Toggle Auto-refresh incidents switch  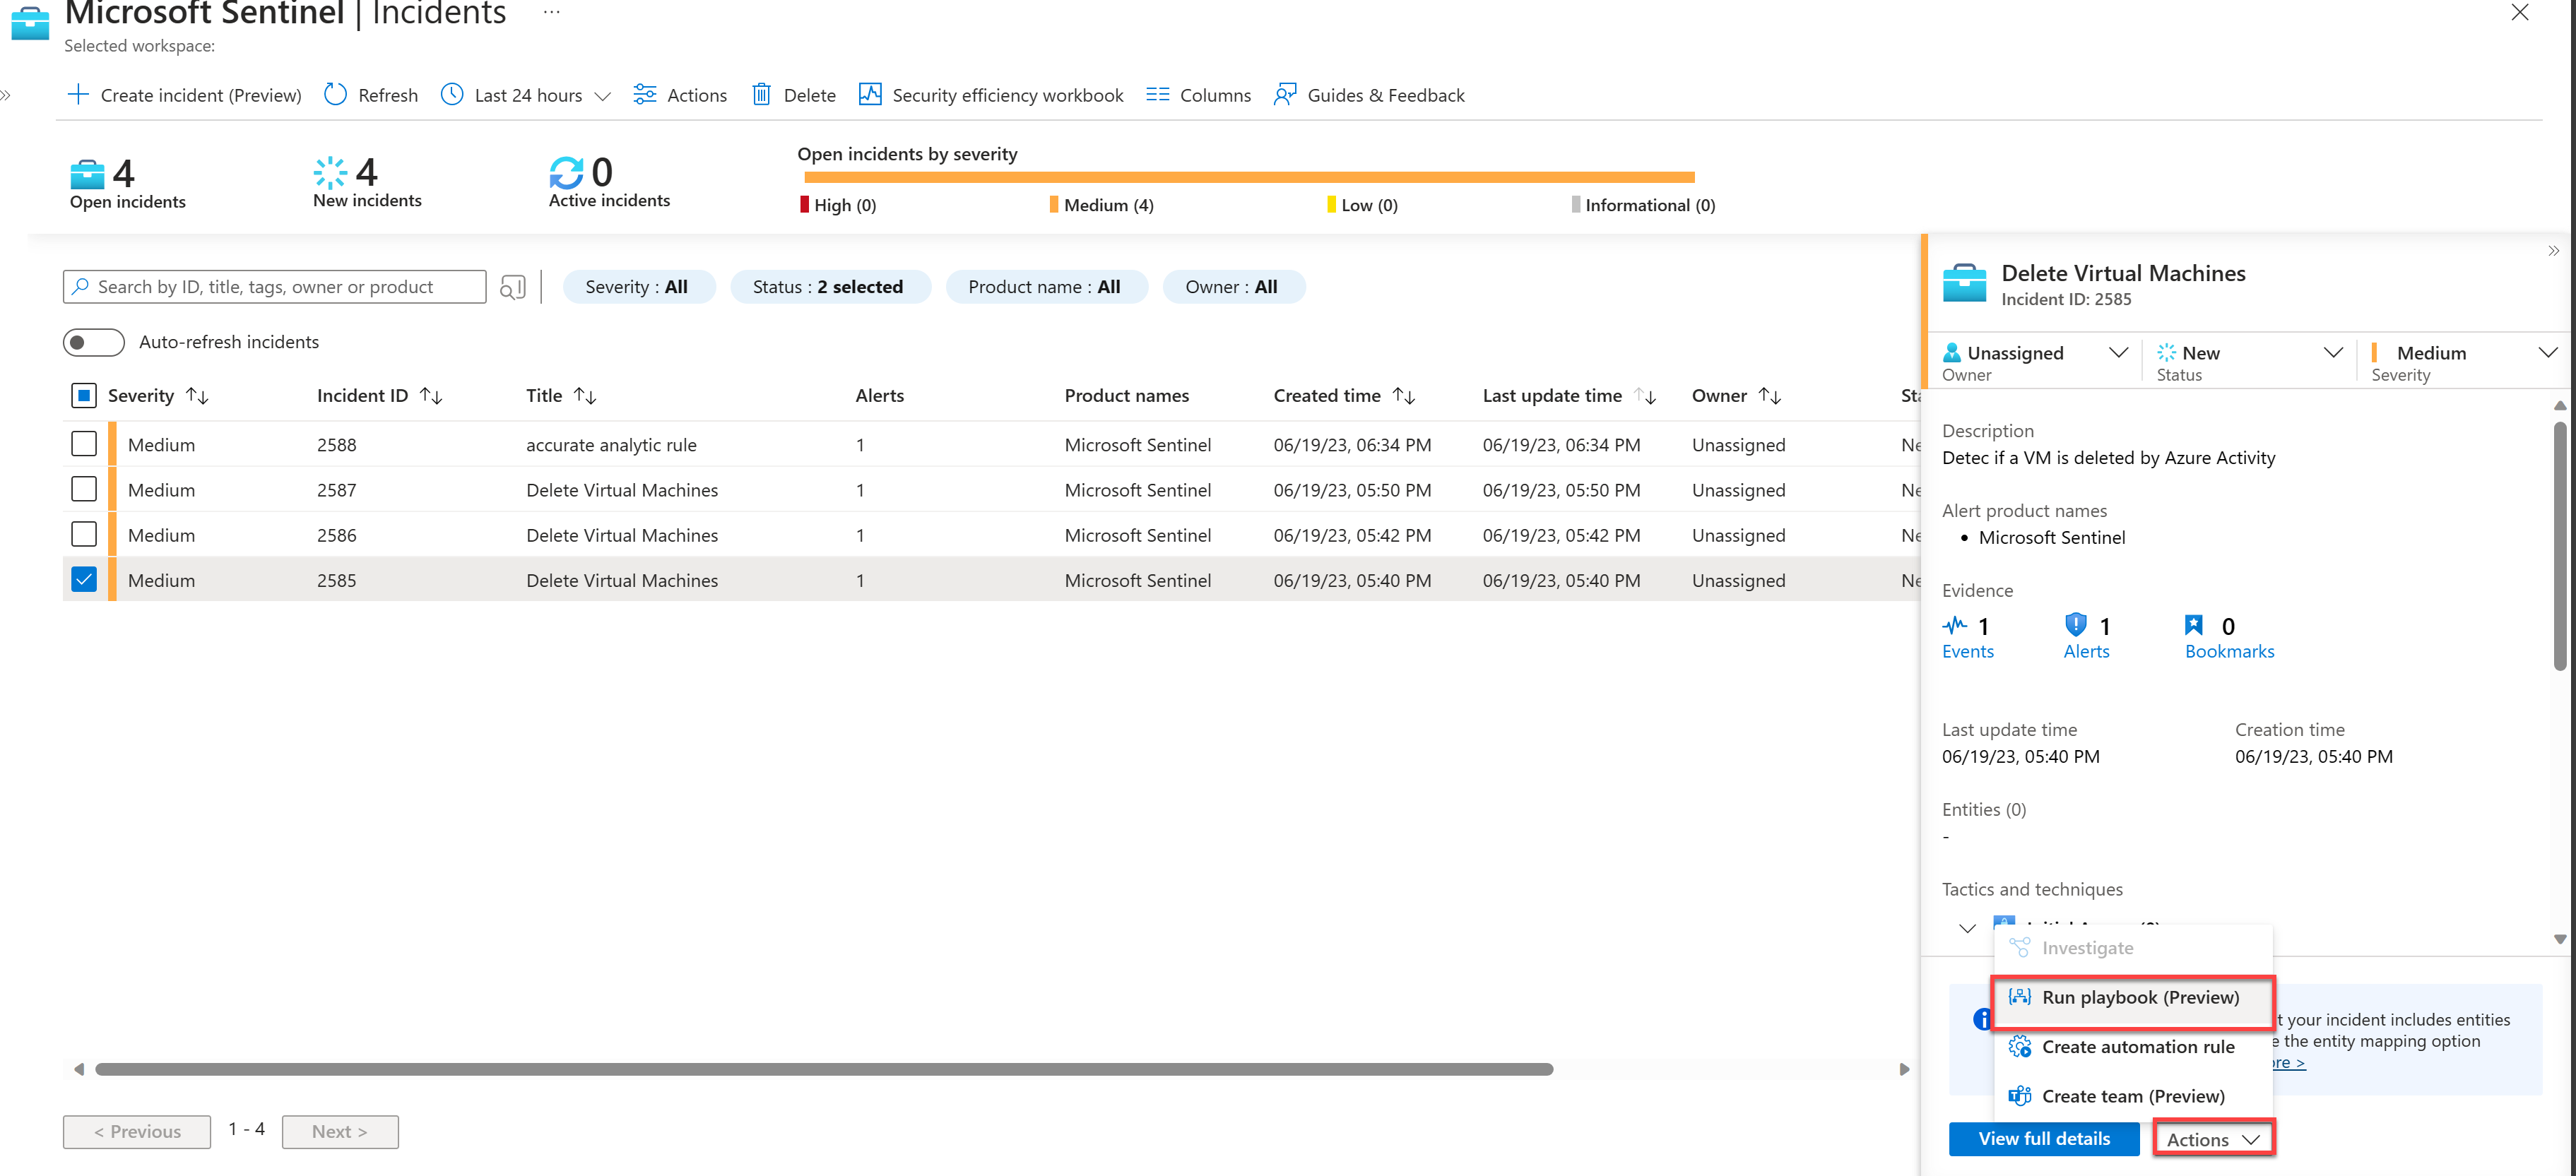[93, 342]
